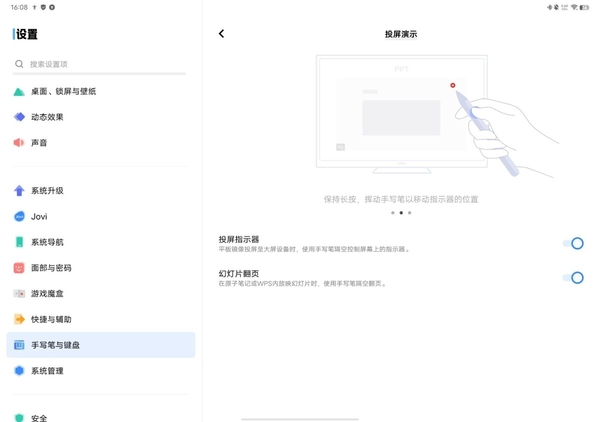600x422 pixels.
Task: Click 幻灯片翻页 description text
Action: pos(302,284)
